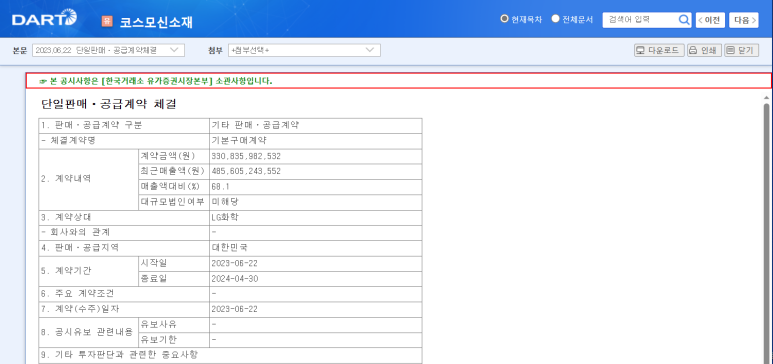
Task: Click the label 유보사유
Action: (159, 325)
